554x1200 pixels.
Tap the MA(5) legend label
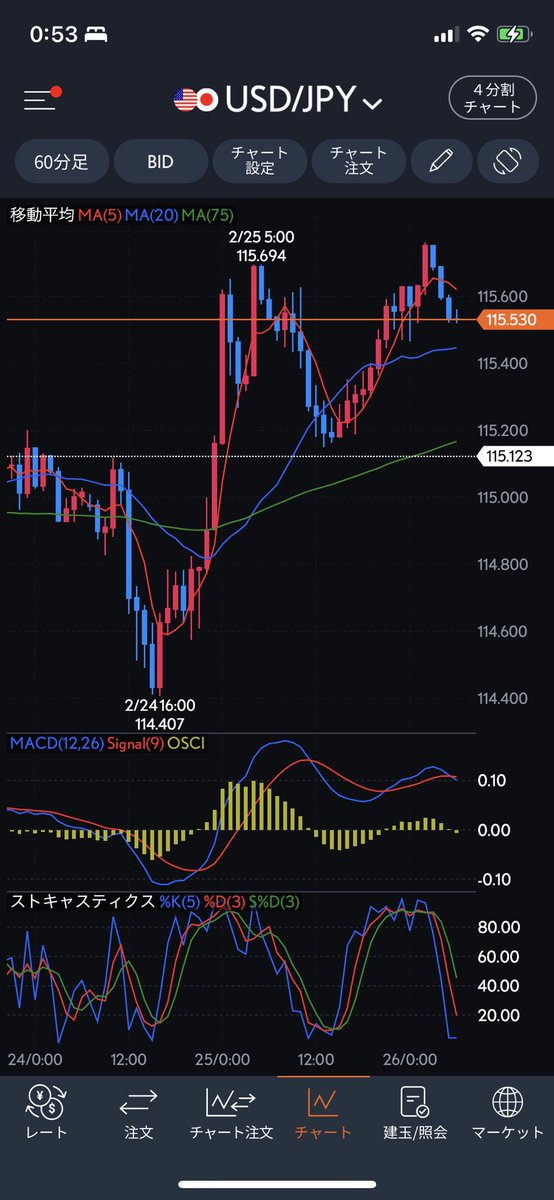(x=99, y=215)
